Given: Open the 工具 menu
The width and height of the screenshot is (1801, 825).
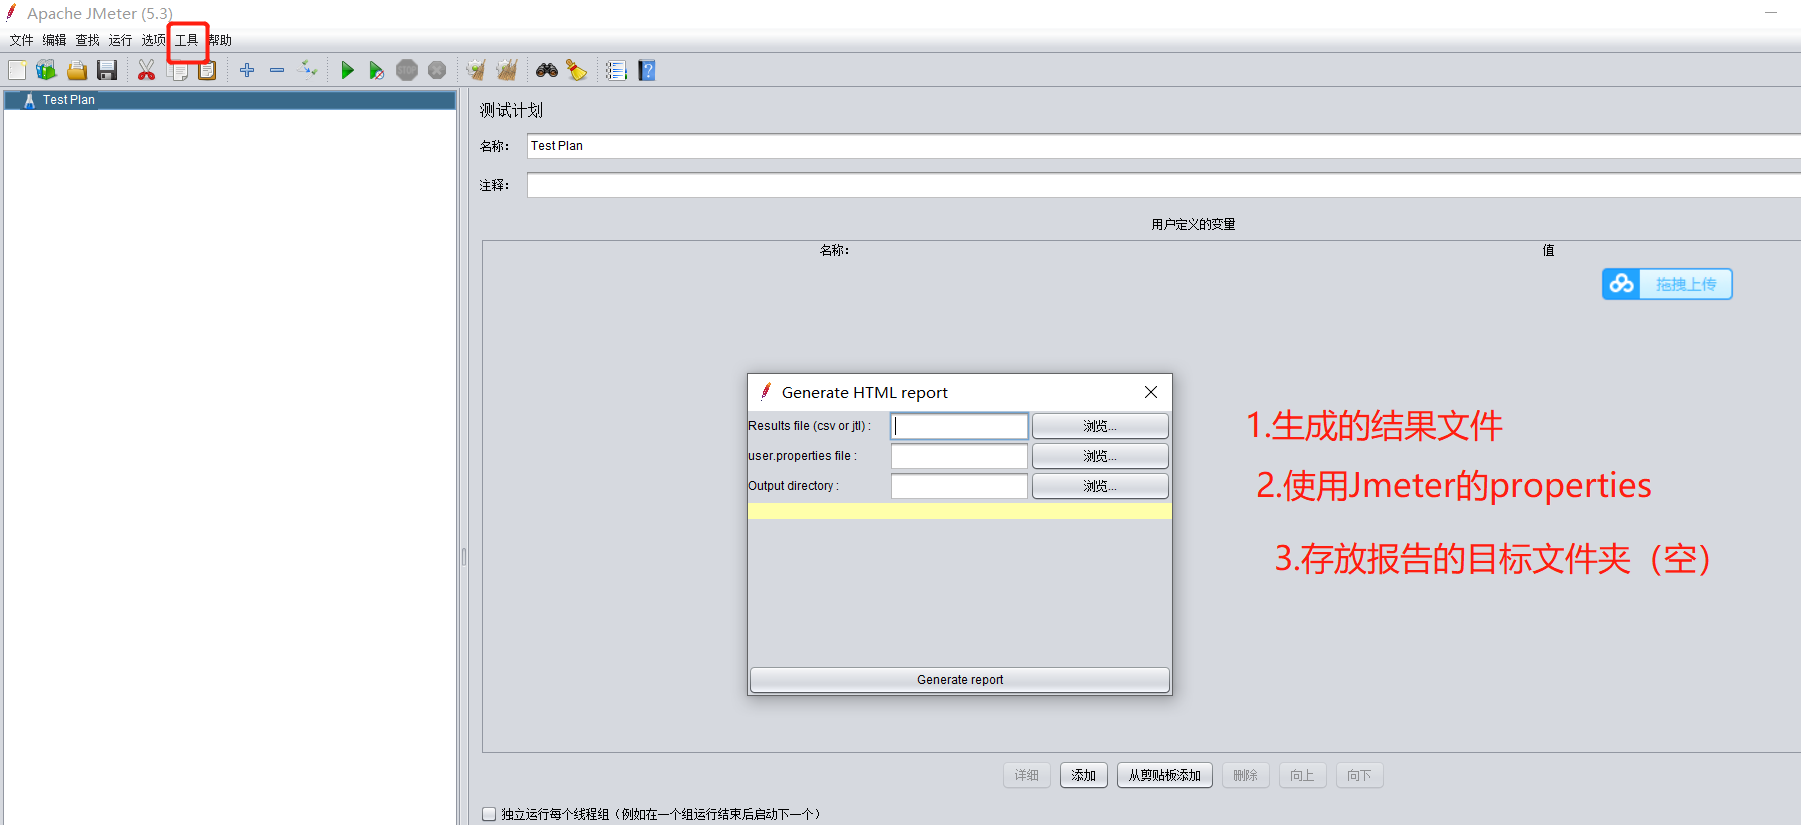Looking at the screenshot, I should pos(187,40).
